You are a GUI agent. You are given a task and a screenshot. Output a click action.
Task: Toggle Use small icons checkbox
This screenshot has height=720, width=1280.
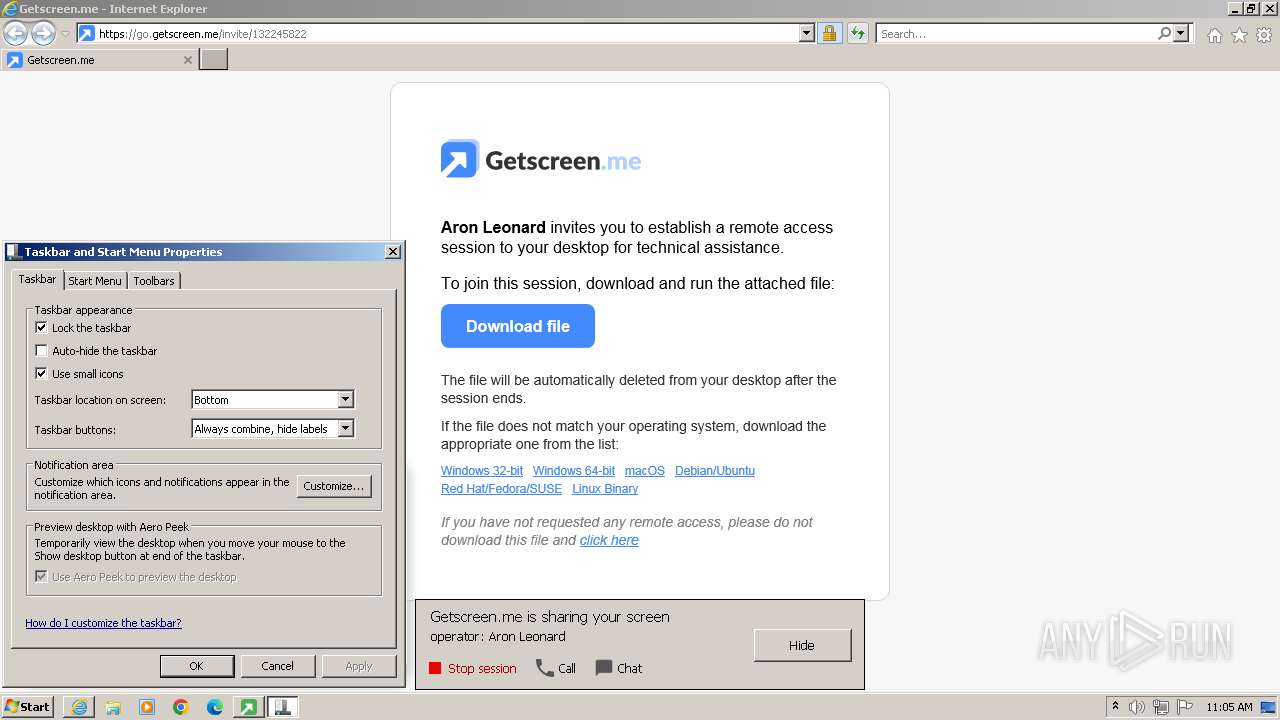point(41,373)
